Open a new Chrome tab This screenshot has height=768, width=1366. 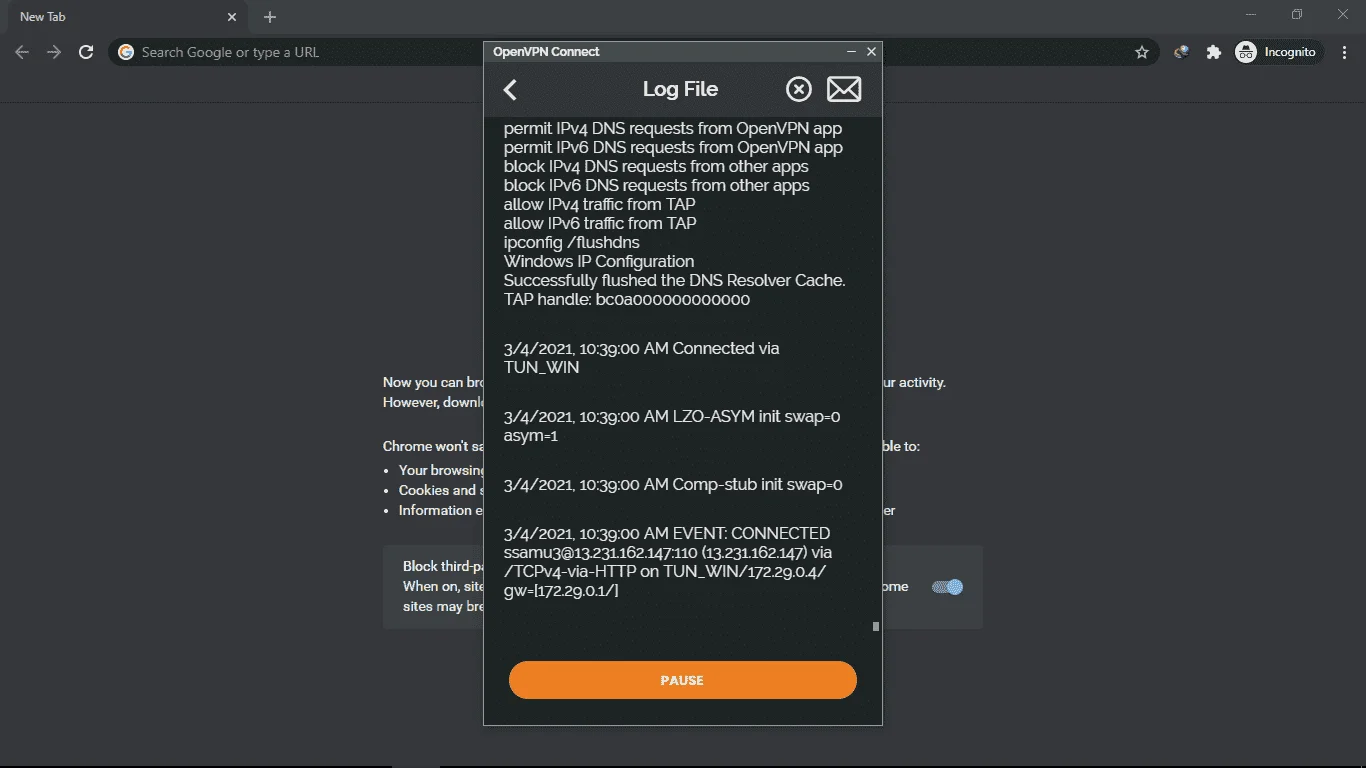270,17
